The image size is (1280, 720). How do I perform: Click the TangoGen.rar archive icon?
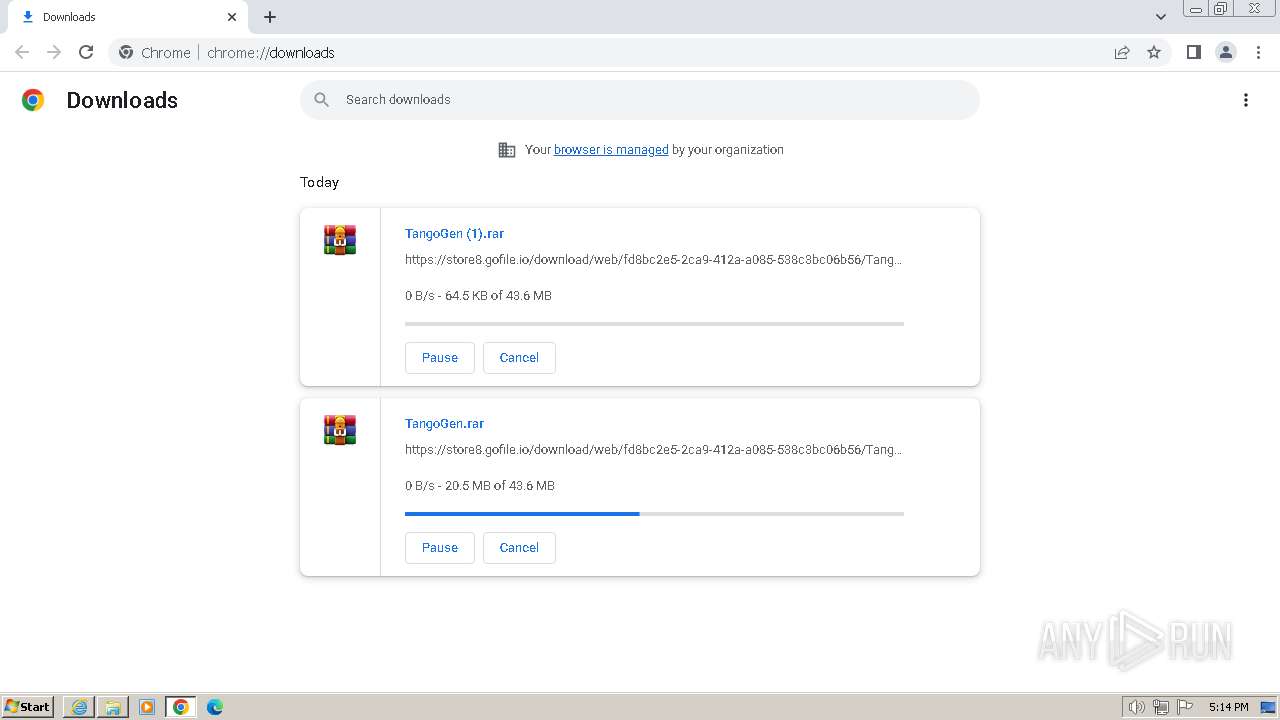click(340, 430)
